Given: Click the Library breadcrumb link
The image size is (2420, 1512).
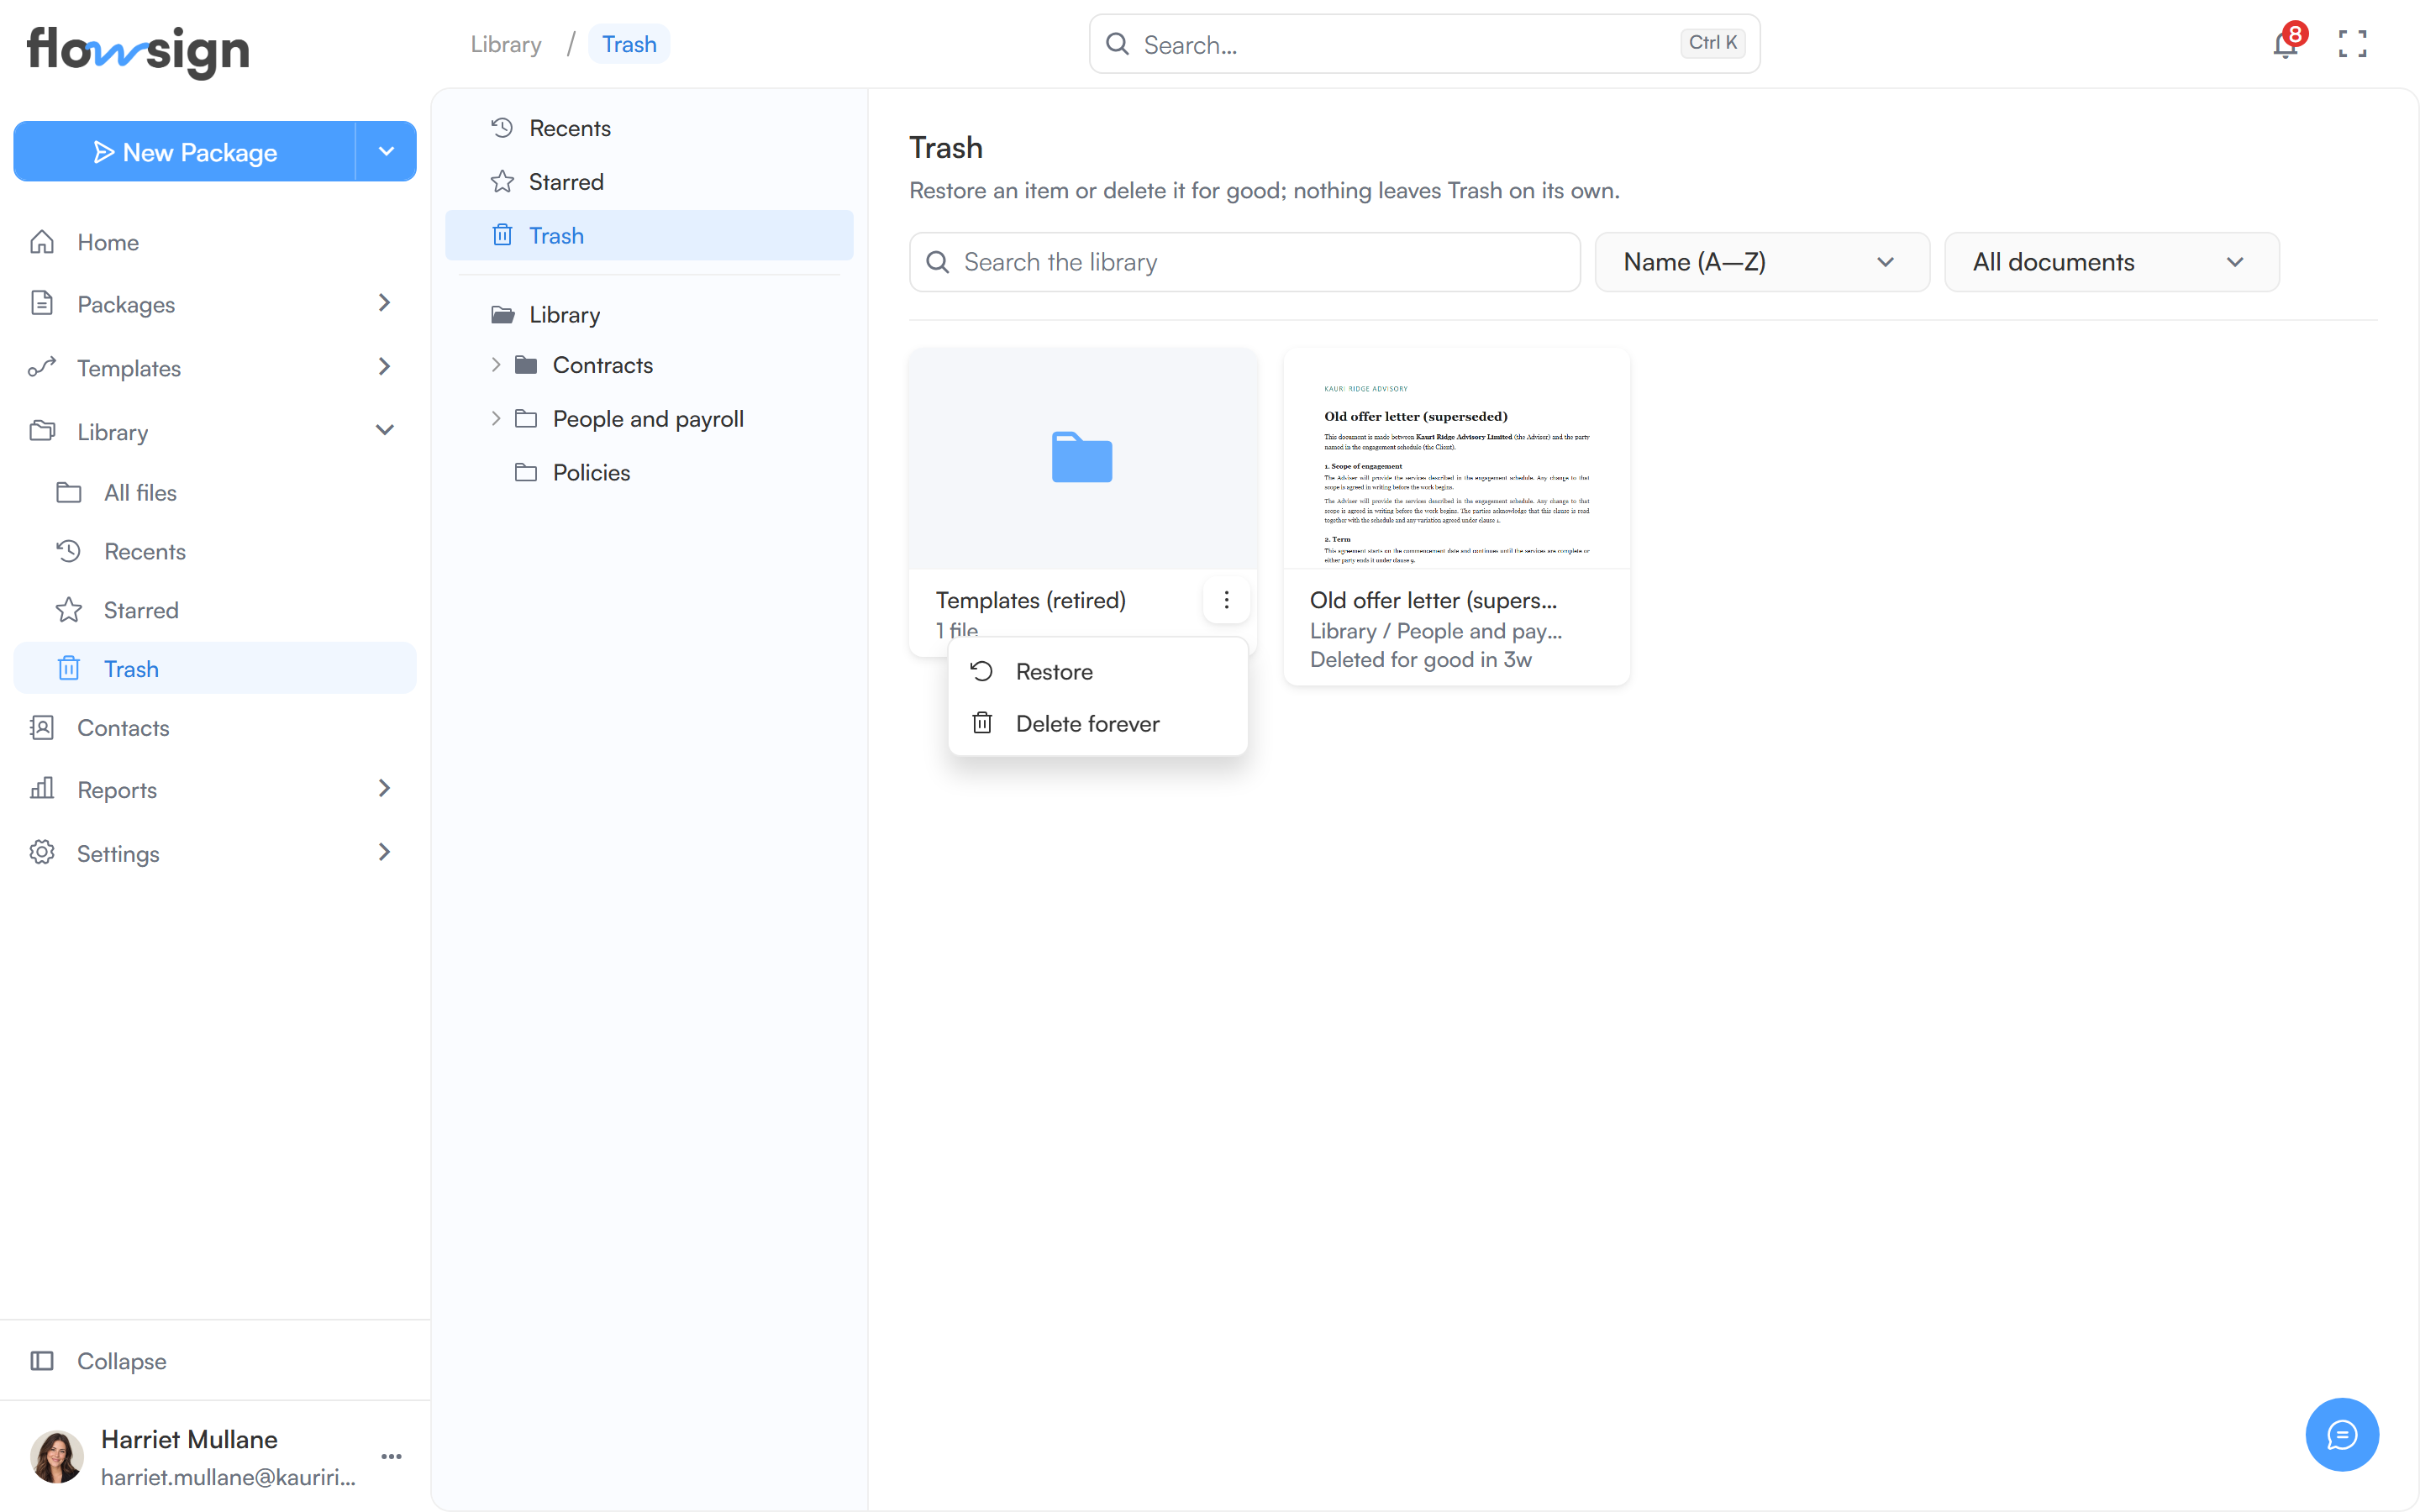Looking at the screenshot, I should pyautogui.click(x=506, y=44).
